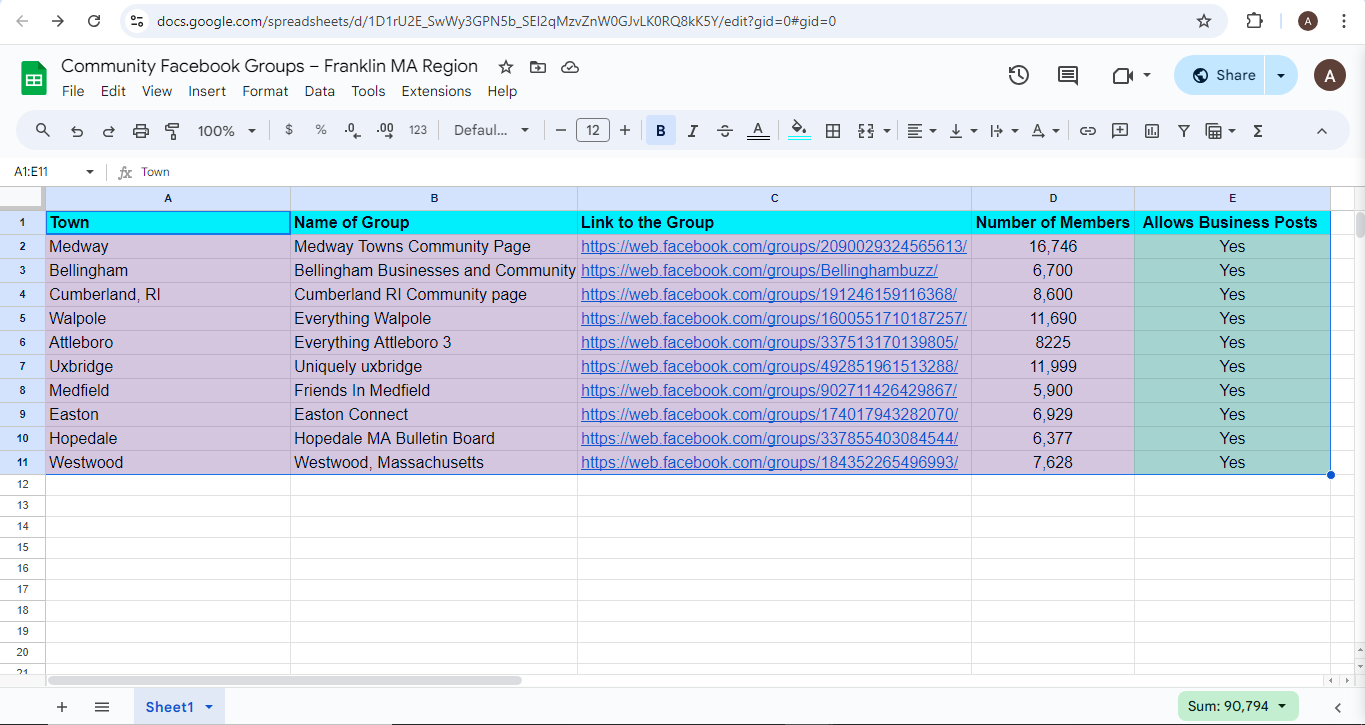Open the functions menu

[x=1258, y=130]
